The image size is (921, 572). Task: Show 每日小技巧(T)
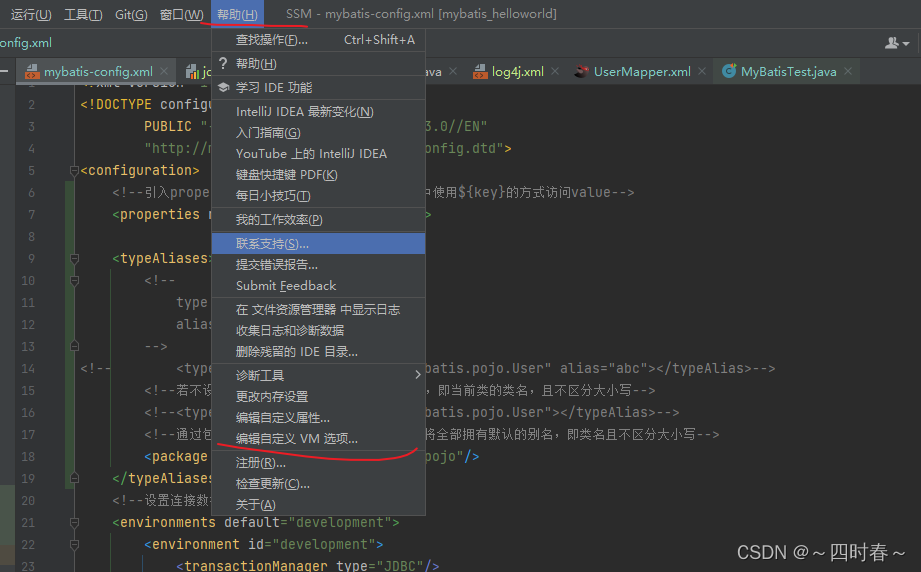pyautogui.click(x=318, y=196)
